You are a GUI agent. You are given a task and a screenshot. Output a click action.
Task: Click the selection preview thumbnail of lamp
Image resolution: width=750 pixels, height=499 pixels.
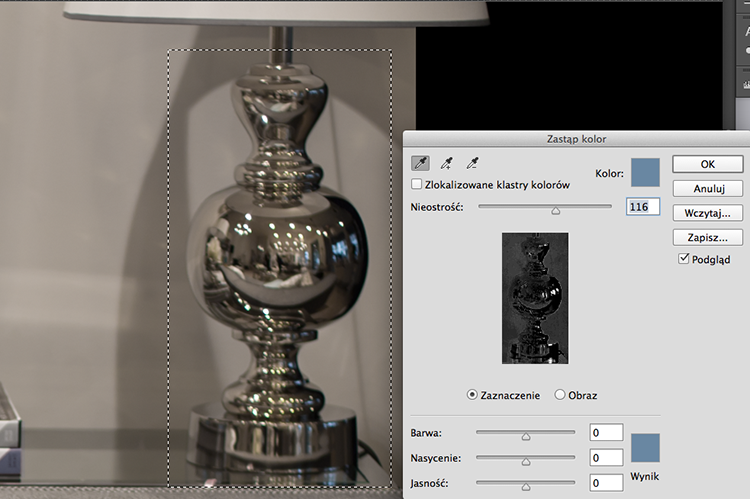535,298
